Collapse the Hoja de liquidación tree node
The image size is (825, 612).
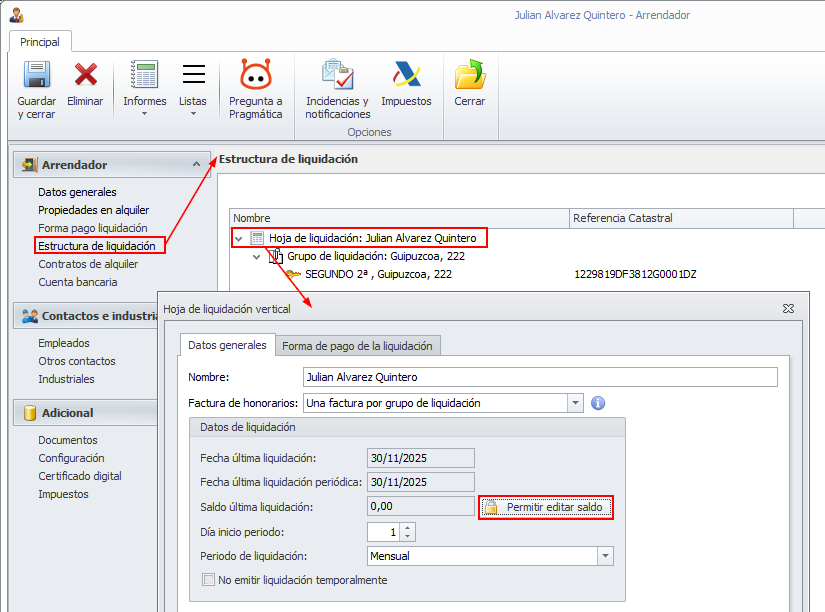[x=239, y=238]
